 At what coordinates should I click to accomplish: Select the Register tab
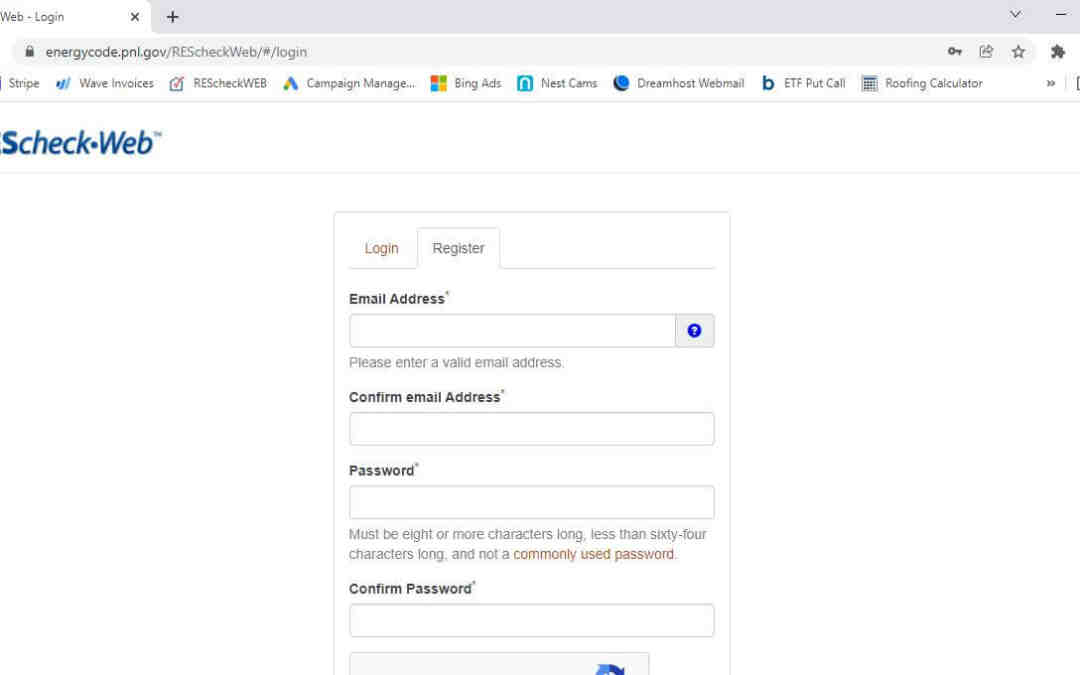tap(458, 249)
